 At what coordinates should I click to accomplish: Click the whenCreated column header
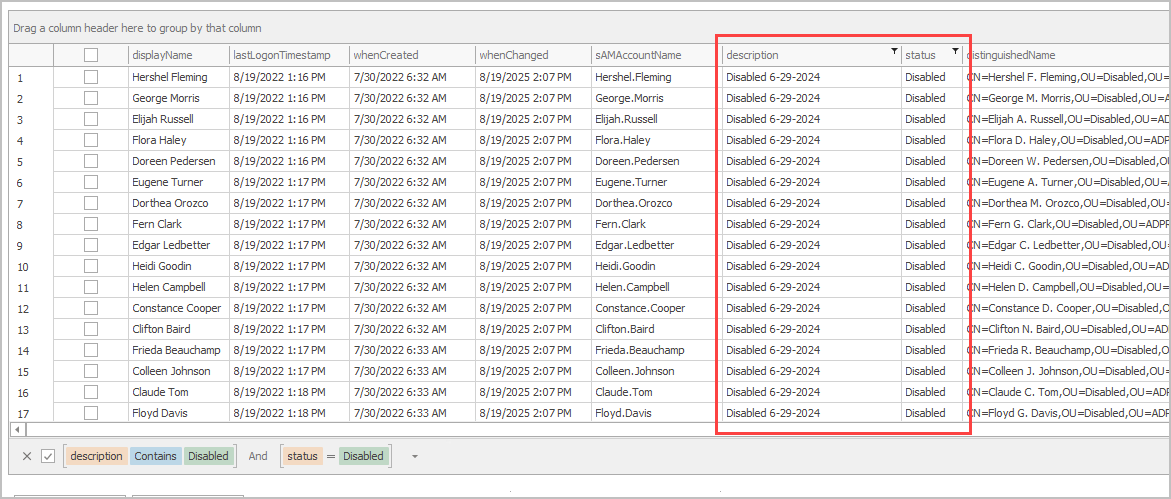click(386, 55)
